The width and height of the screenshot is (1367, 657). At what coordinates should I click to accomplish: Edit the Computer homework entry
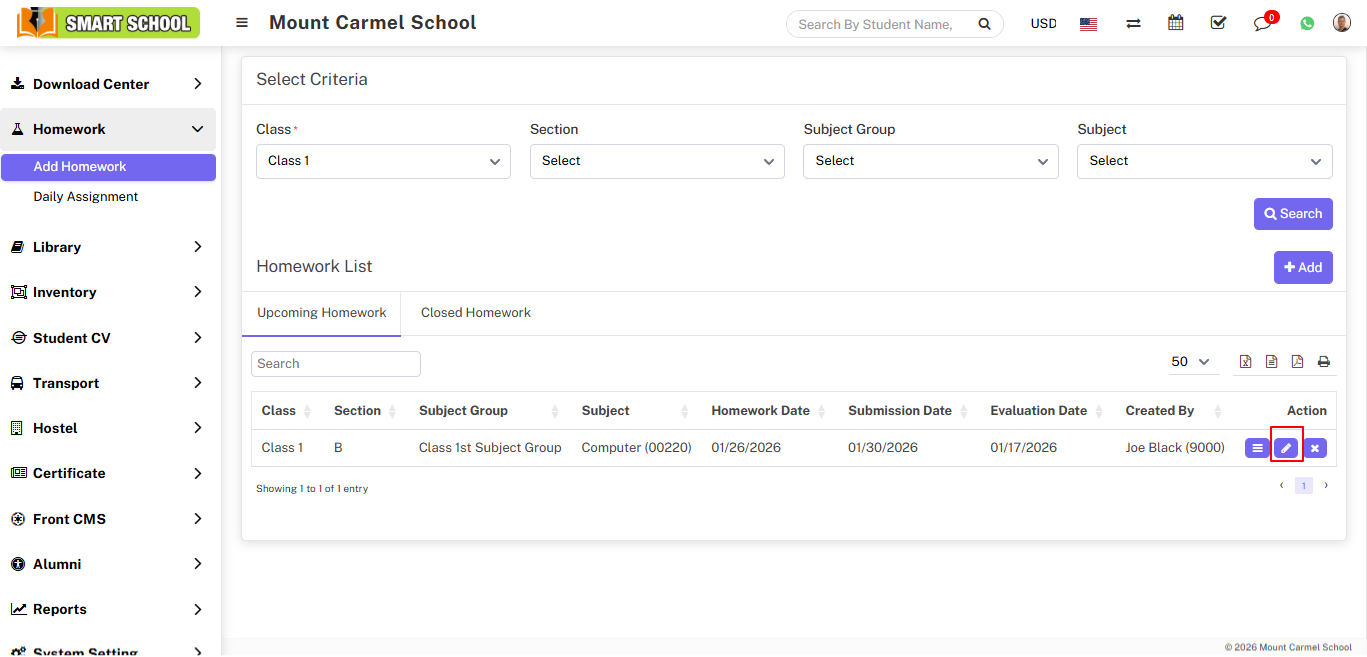(x=1286, y=448)
